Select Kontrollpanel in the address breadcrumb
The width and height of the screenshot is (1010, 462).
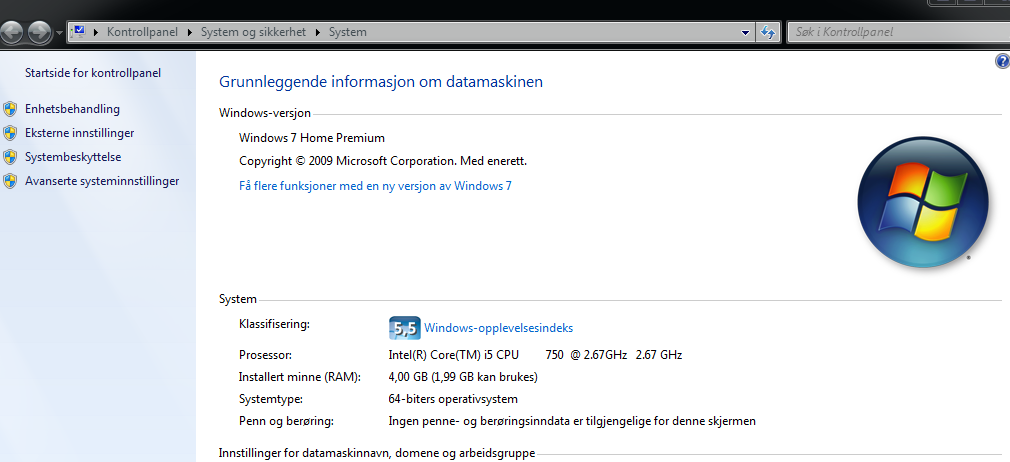(142, 32)
